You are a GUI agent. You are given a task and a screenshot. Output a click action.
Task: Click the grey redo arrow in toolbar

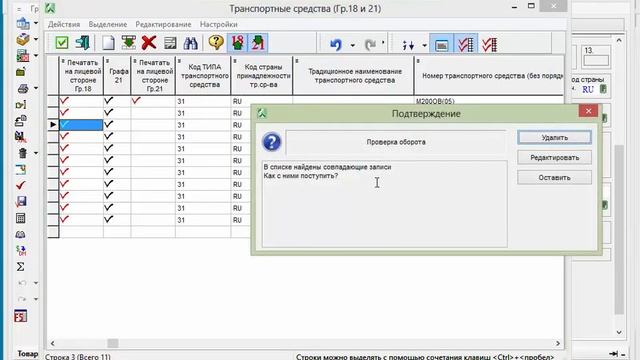370,44
